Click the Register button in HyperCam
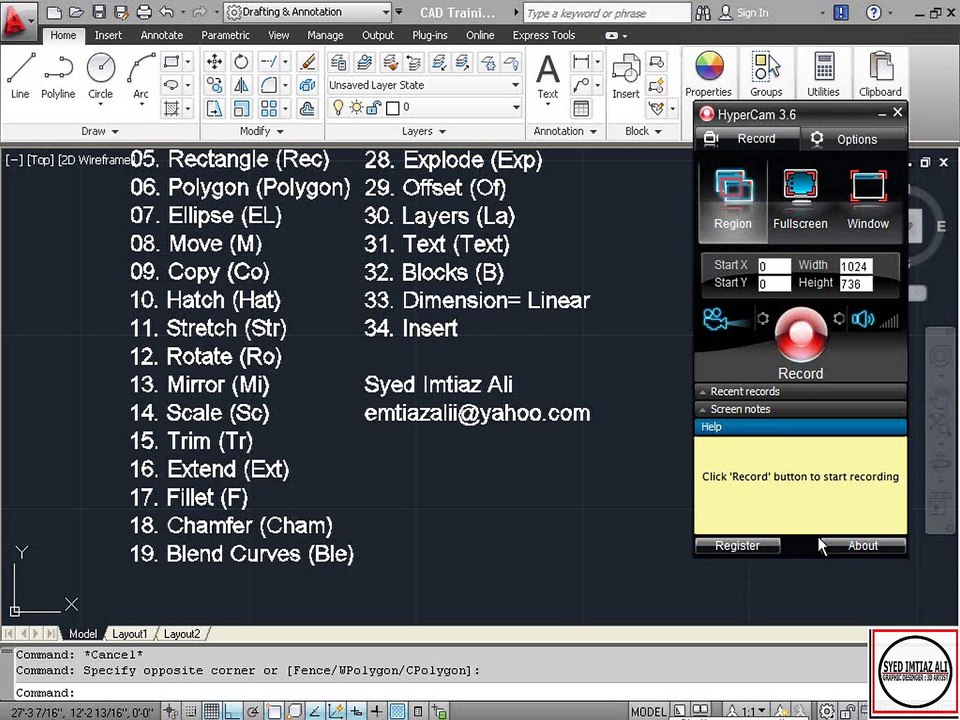This screenshot has height=720, width=960. [737, 546]
